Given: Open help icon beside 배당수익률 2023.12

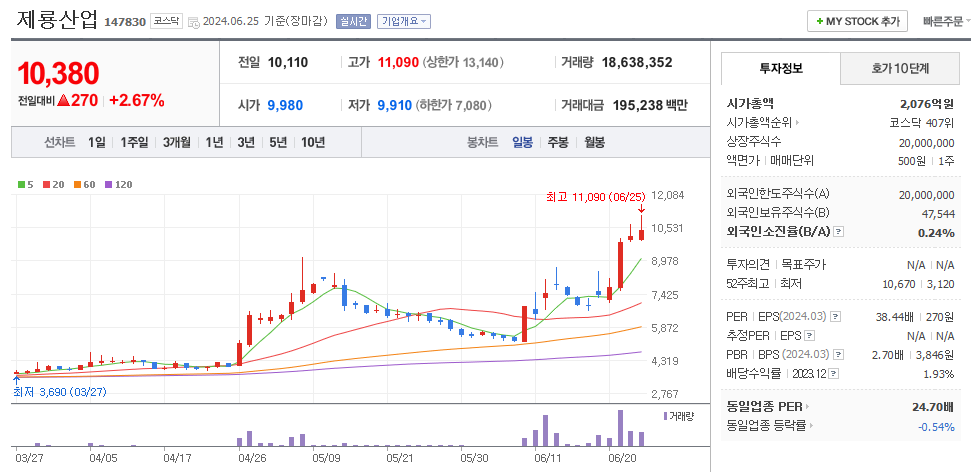Looking at the screenshot, I should [x=834, y=374].
